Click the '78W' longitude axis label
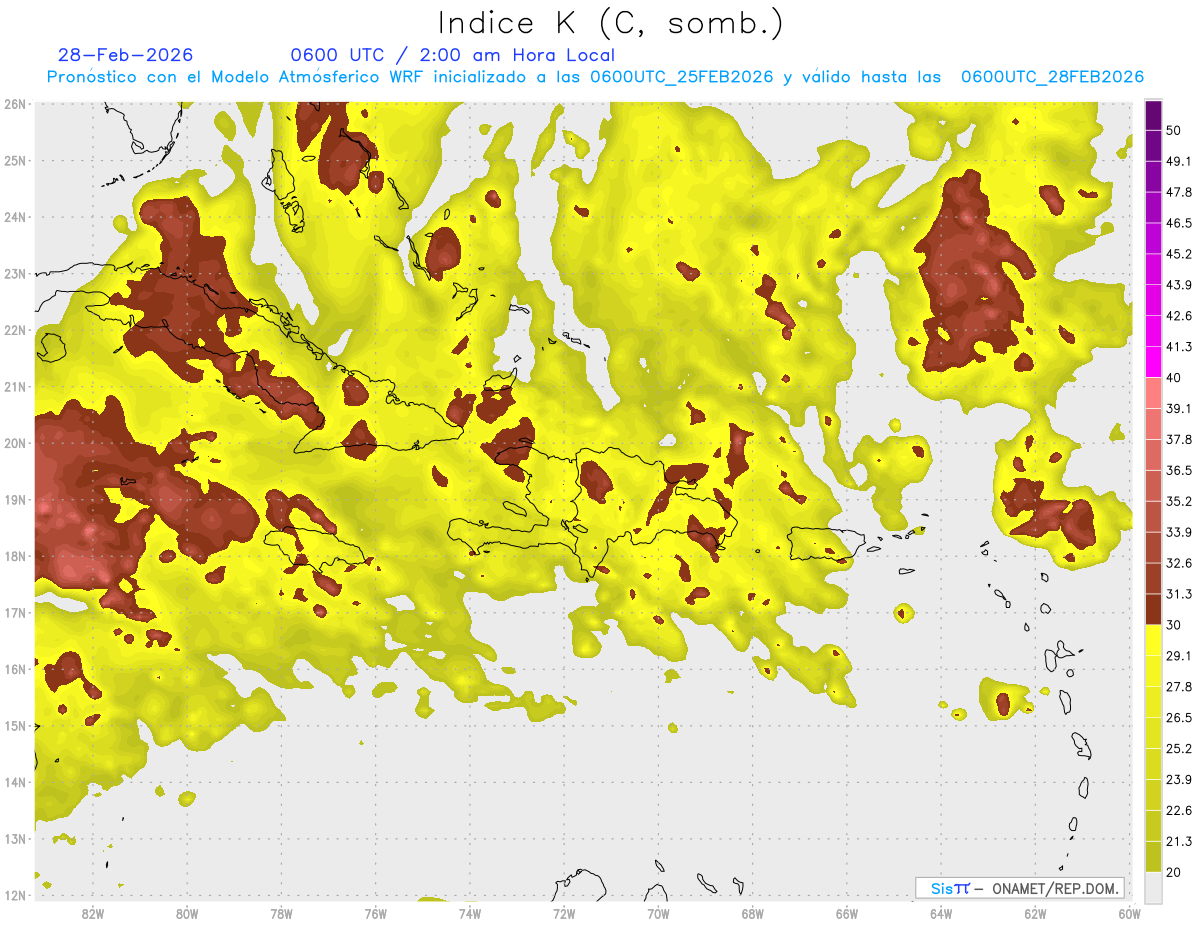The image size is (1200, 927). (x=281, y=914)
